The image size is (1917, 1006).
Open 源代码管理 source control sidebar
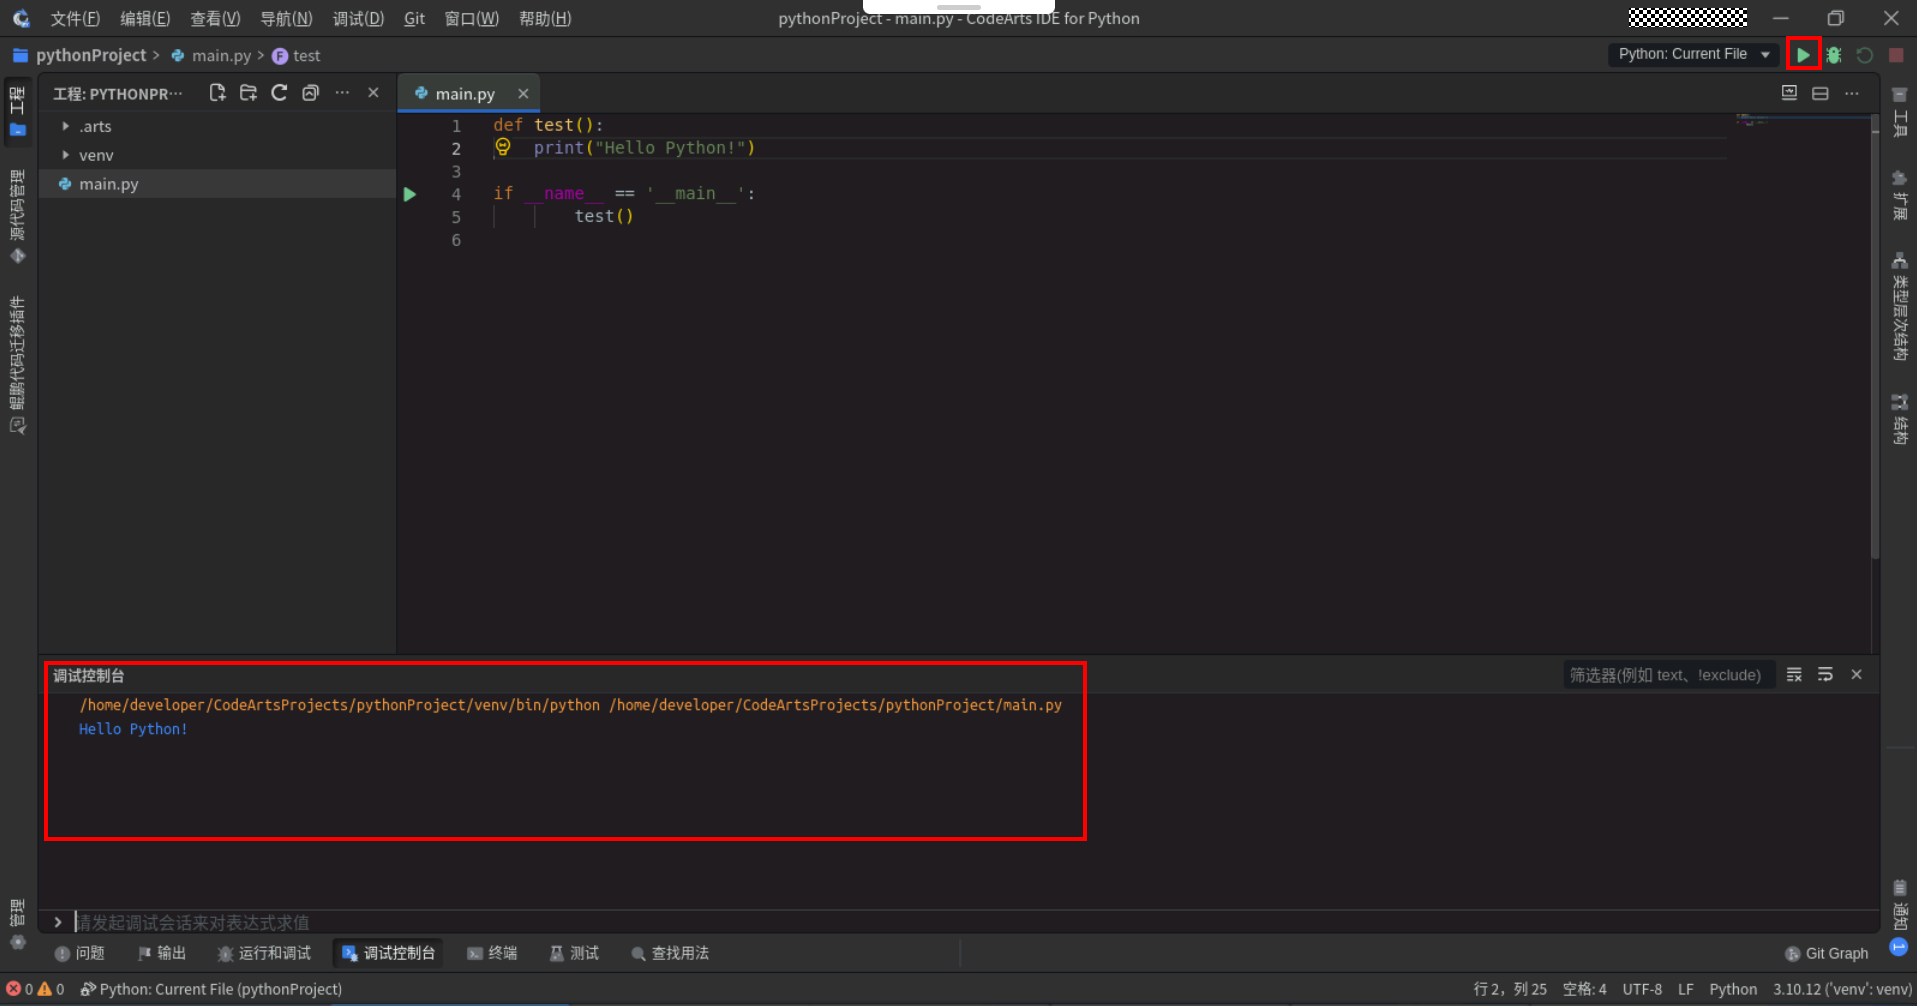pos(17,217)
